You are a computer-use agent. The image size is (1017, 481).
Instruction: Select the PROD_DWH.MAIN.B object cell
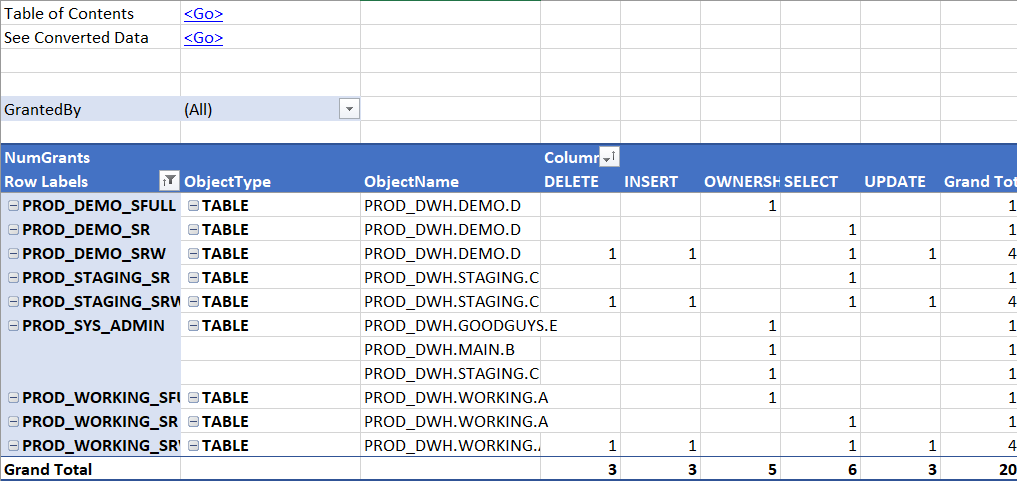pos(450,350)
